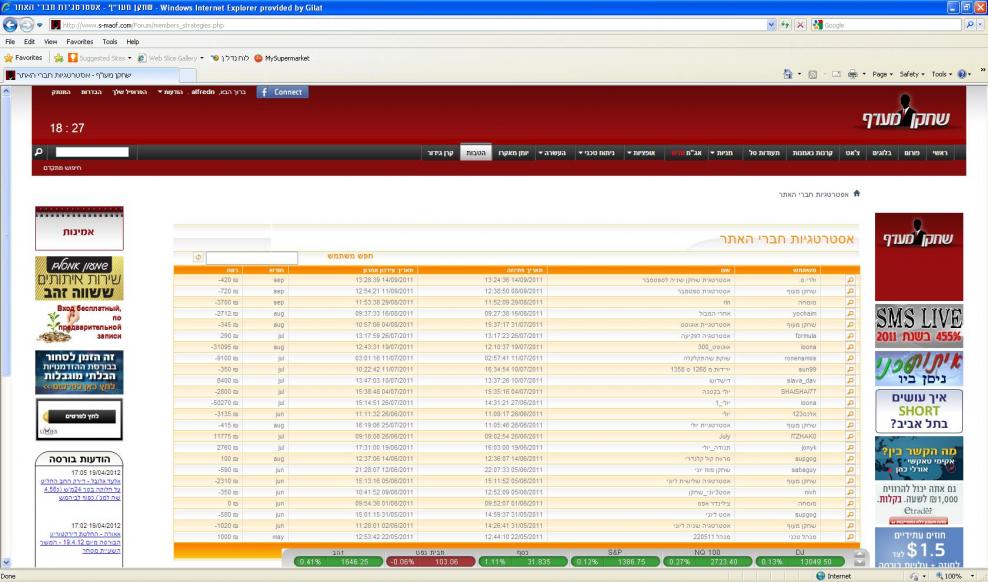Image resolution: width=988 pixels, height=582 pixels.
Task: Click the Facebook Connect button
Action: [x=282, y=92]
